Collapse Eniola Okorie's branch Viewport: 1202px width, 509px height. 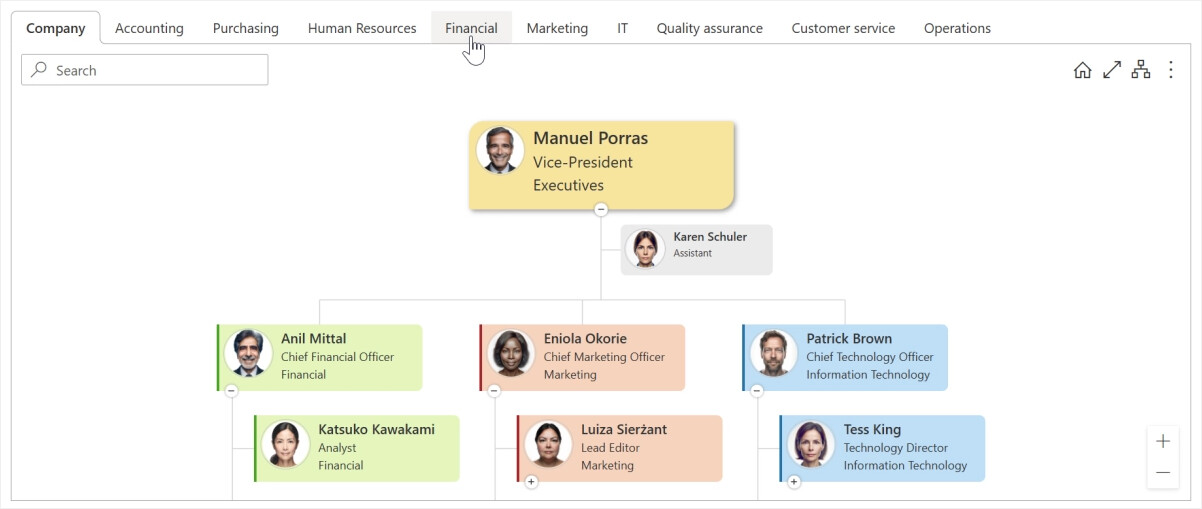(494, 391)
